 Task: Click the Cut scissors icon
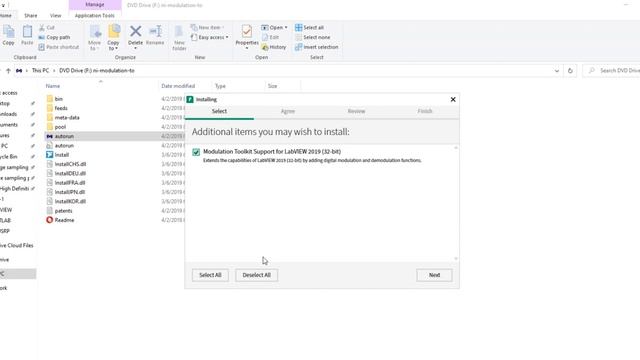(42, 28)
